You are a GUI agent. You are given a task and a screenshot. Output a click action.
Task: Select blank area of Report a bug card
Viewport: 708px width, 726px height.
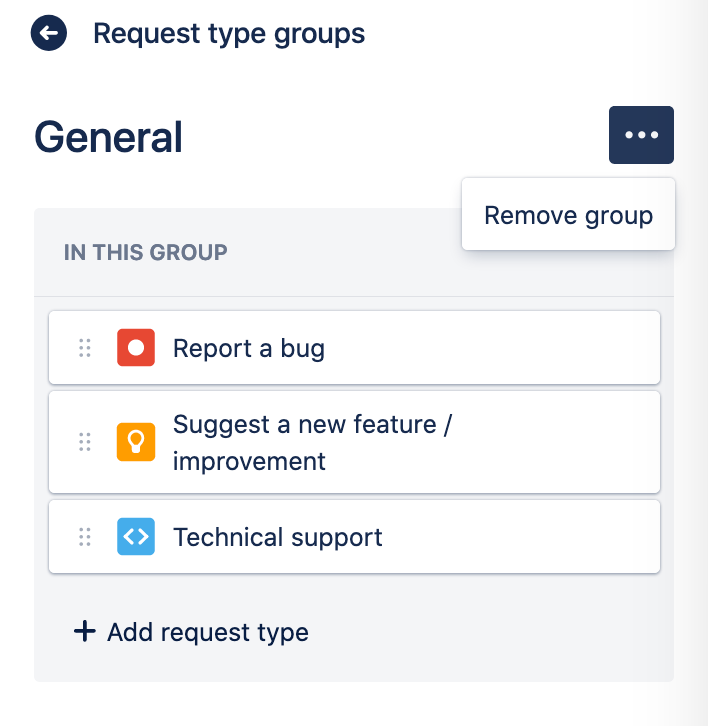click(500, 348)
